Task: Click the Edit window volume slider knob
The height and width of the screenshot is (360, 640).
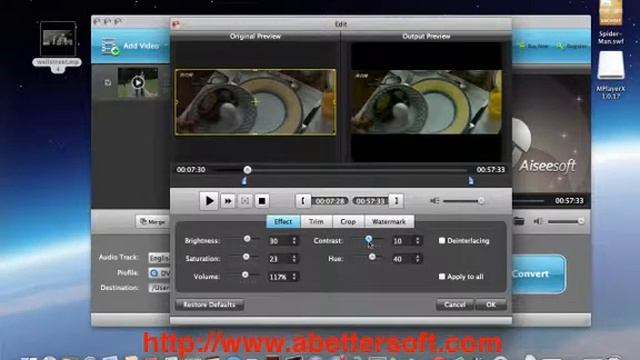Action: (x=481, y=201)
